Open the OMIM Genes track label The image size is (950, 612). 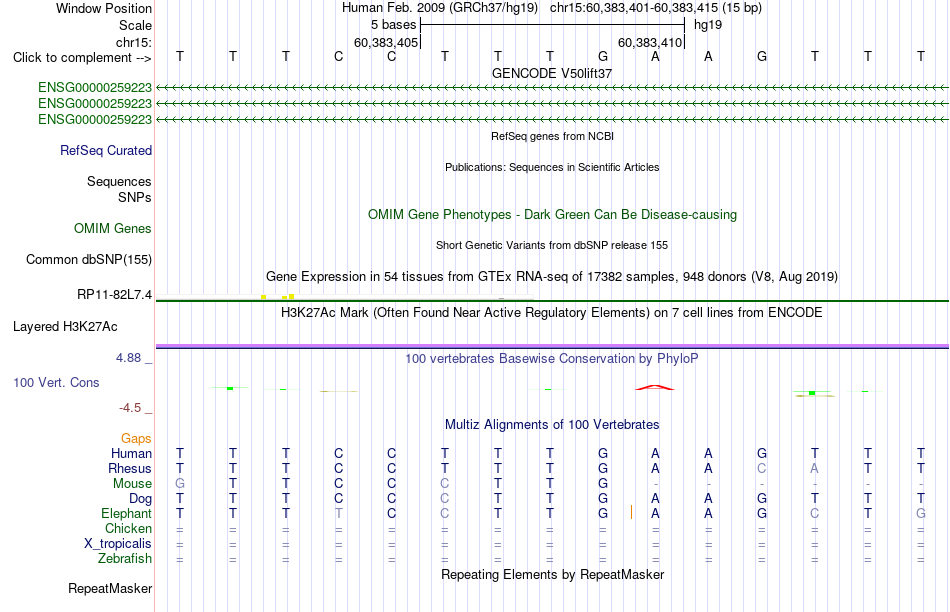(113, 228)
